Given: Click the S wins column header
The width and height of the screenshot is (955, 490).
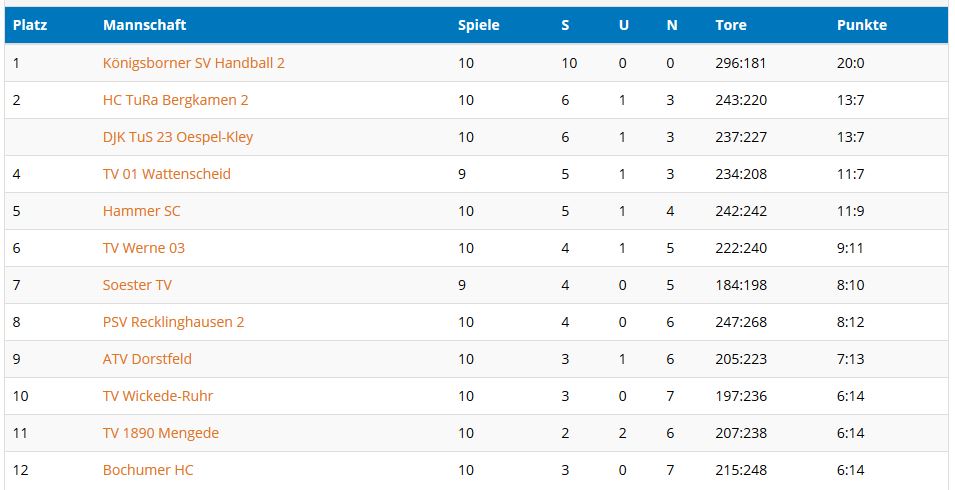Looking at the screenshot, I should (565, 26).
